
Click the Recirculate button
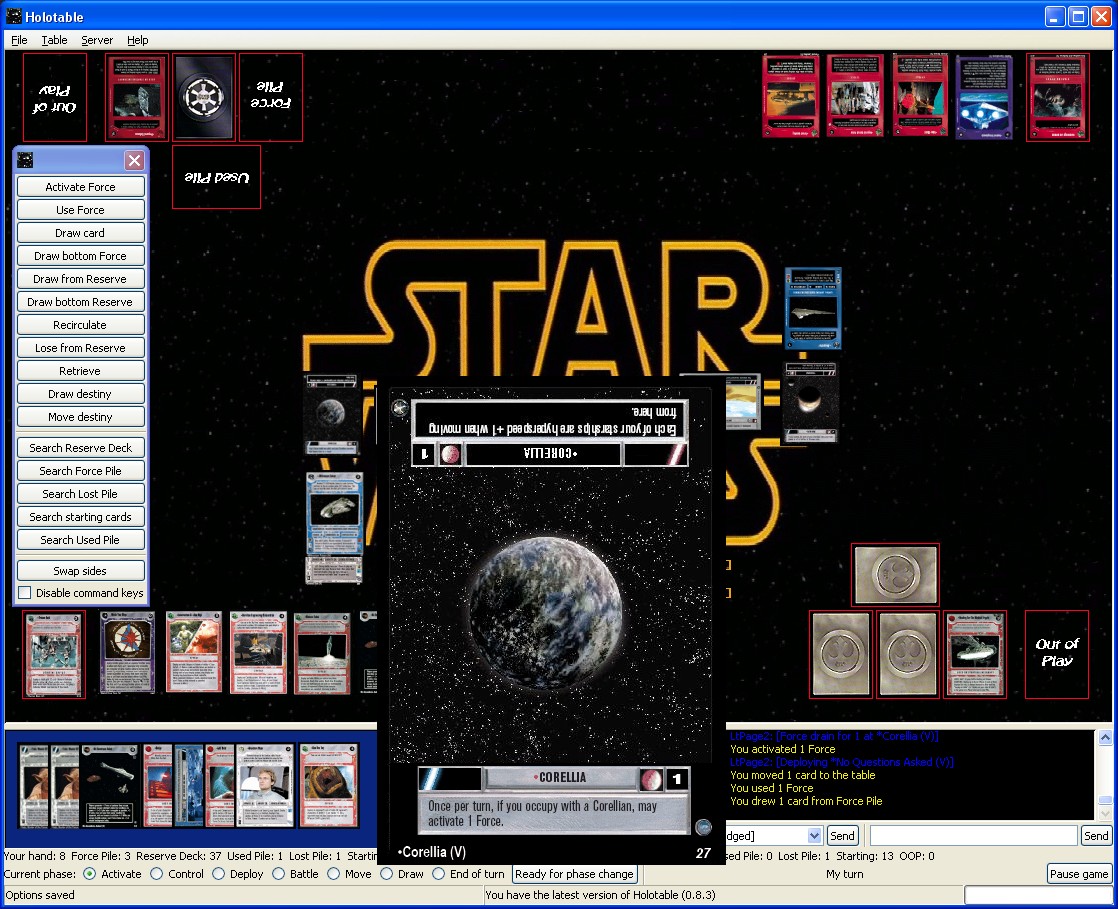81,325
